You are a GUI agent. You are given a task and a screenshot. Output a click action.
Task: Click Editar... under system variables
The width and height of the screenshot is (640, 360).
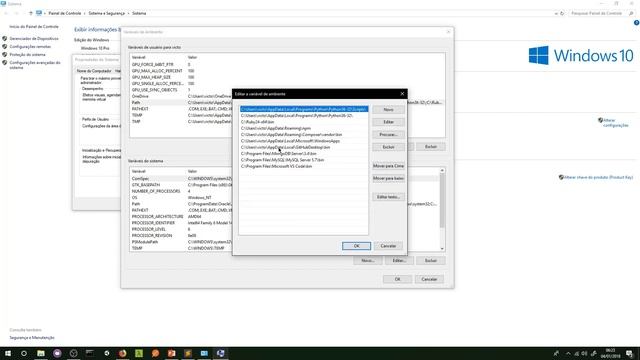point(399,260)
